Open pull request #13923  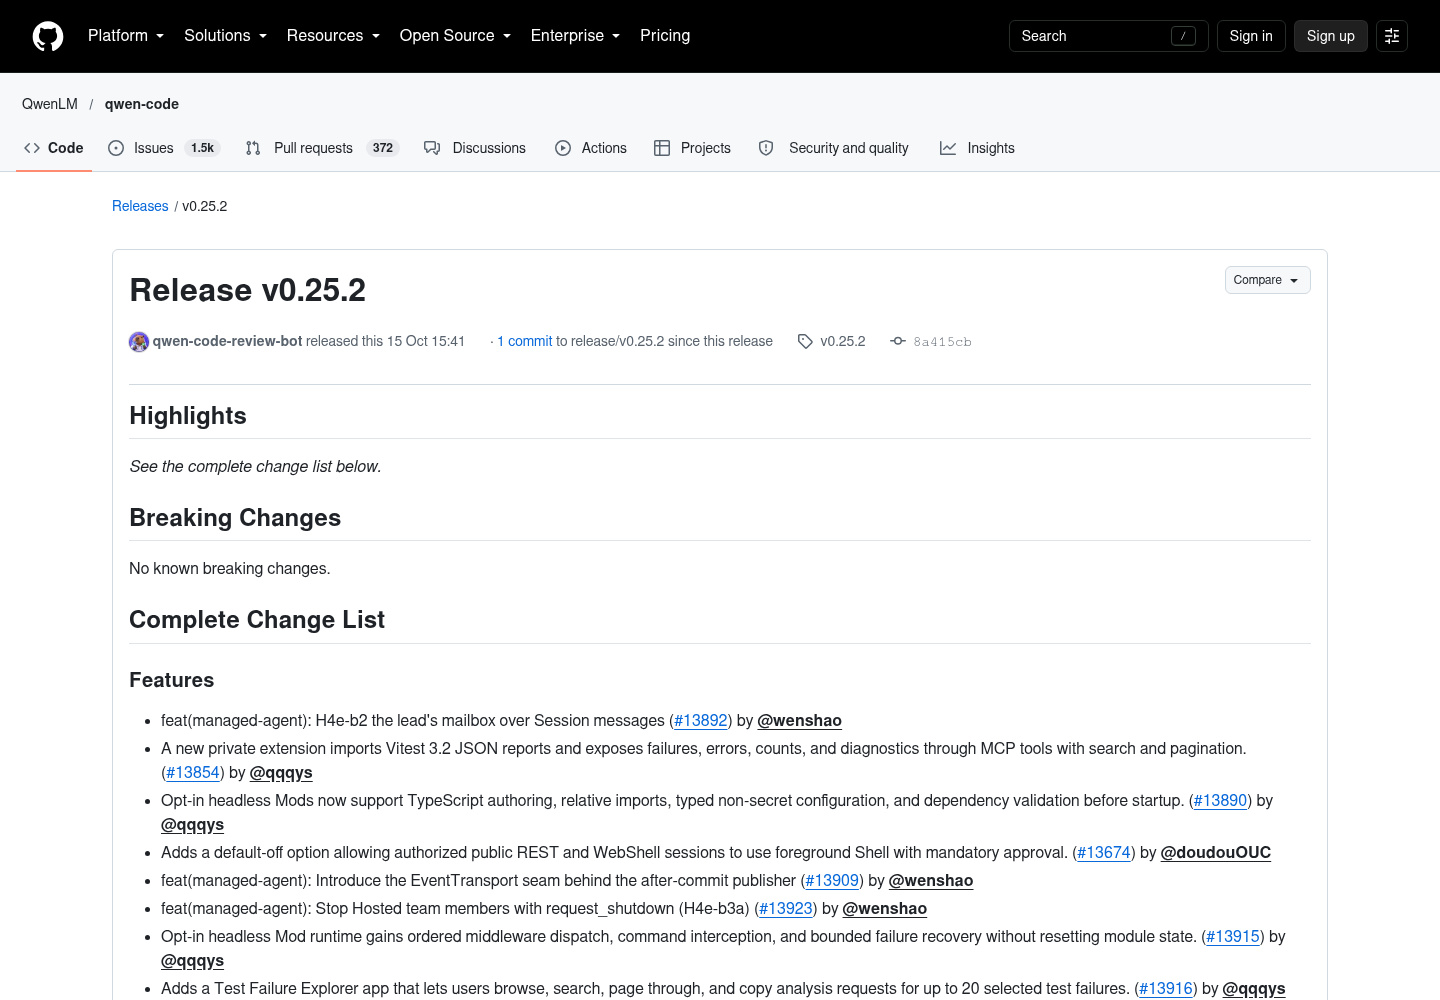click(x=786, y=908)
